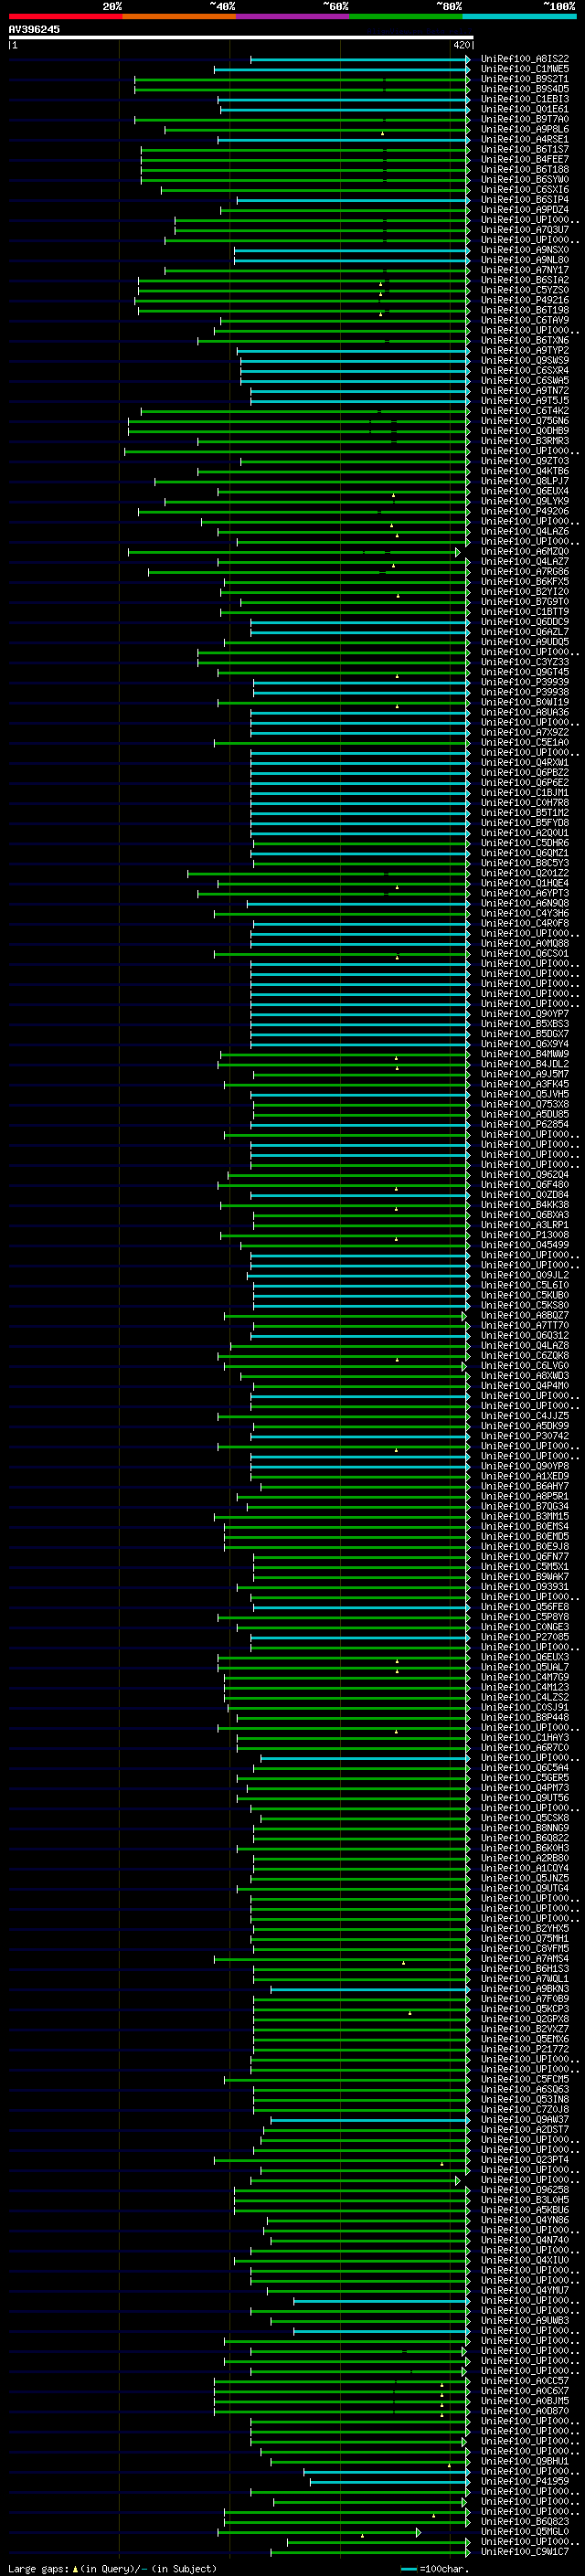Select hit label UniRef100_A3FK45
This screenshot has height=2576, width=585.
525,1085
